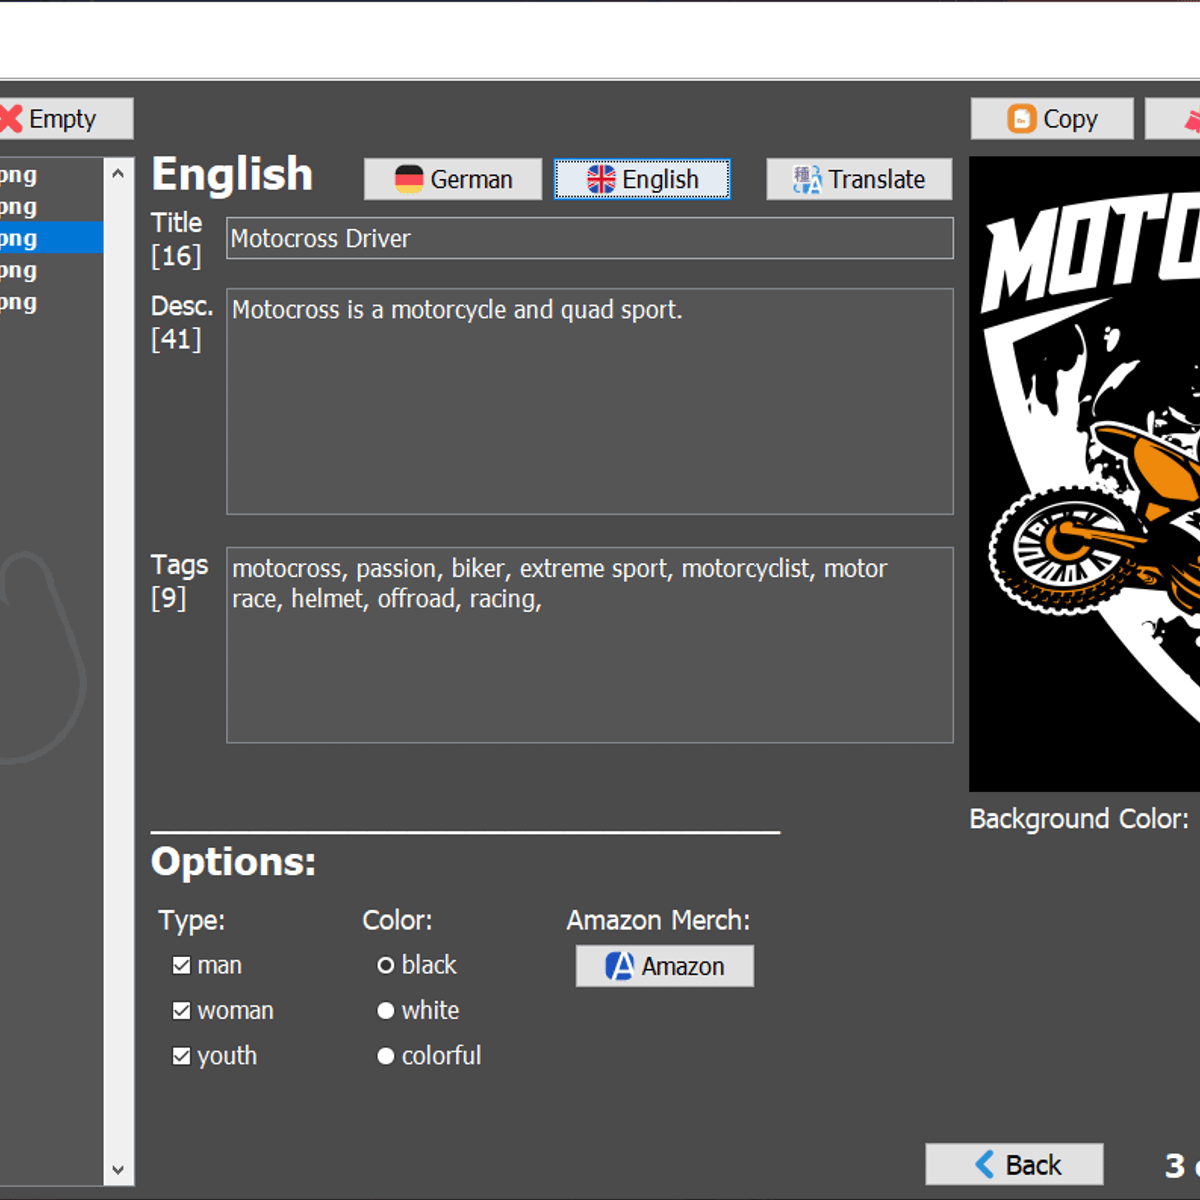This screenshot has width=1200, height=1200.
Task: Click the orange Copy icon
Action: (1021, 119)
